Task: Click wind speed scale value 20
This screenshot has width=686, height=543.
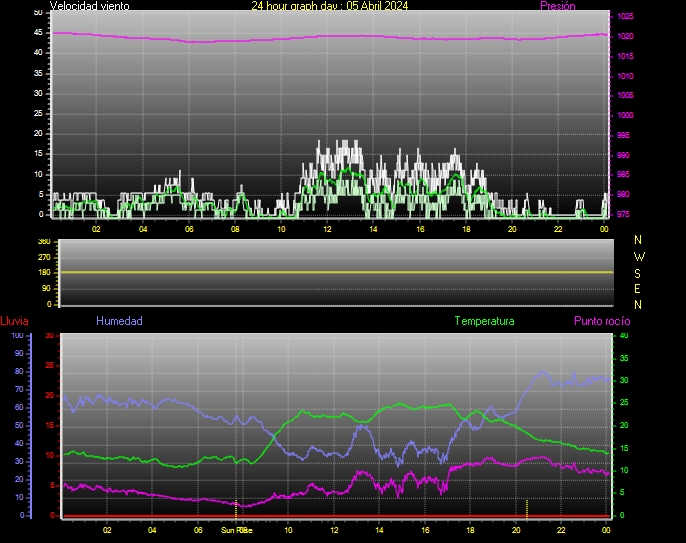Action: point(38,133)
